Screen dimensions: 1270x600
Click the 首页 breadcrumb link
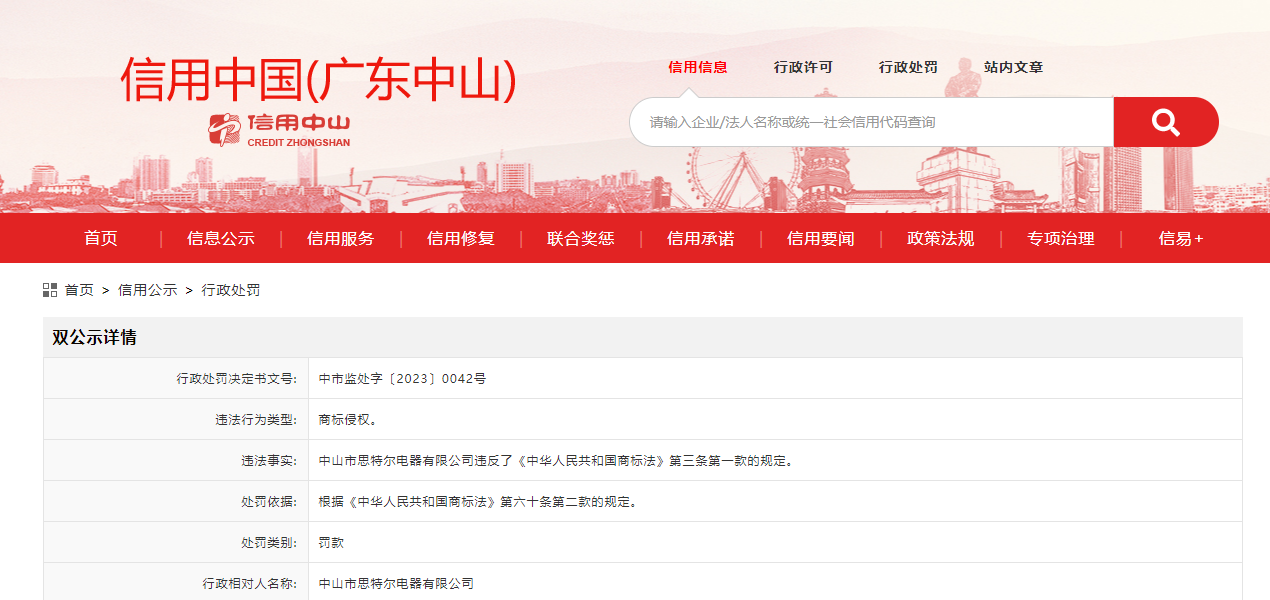point(79,290)
